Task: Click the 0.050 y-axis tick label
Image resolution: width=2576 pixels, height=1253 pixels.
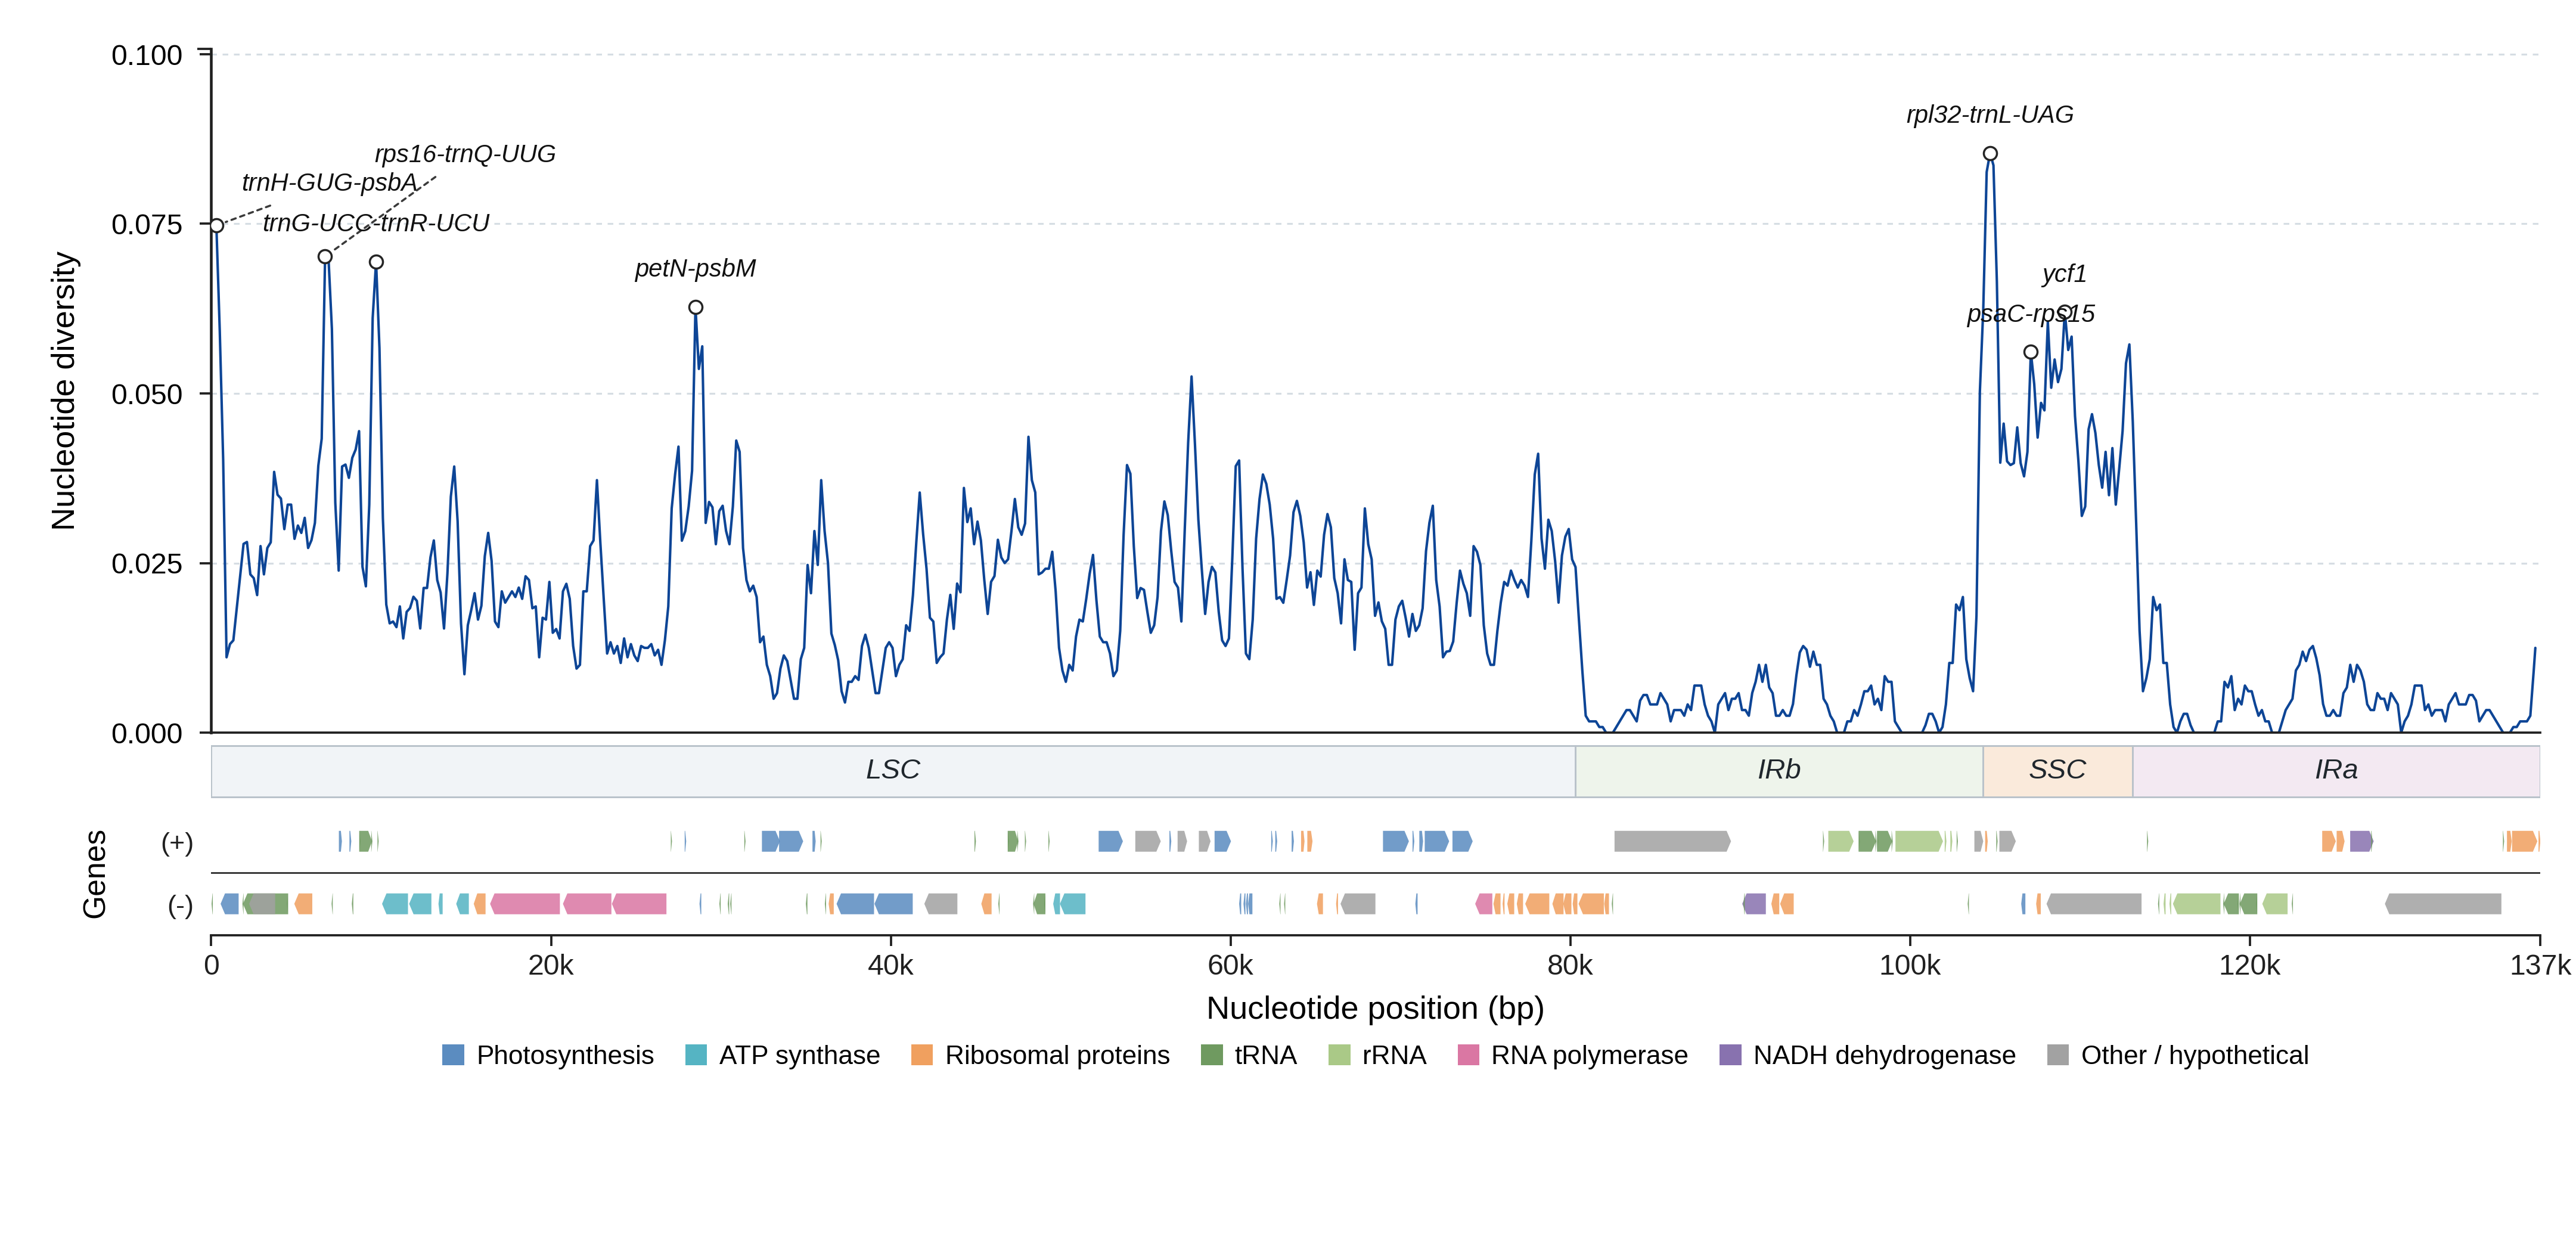Action: tap(147, 394)
